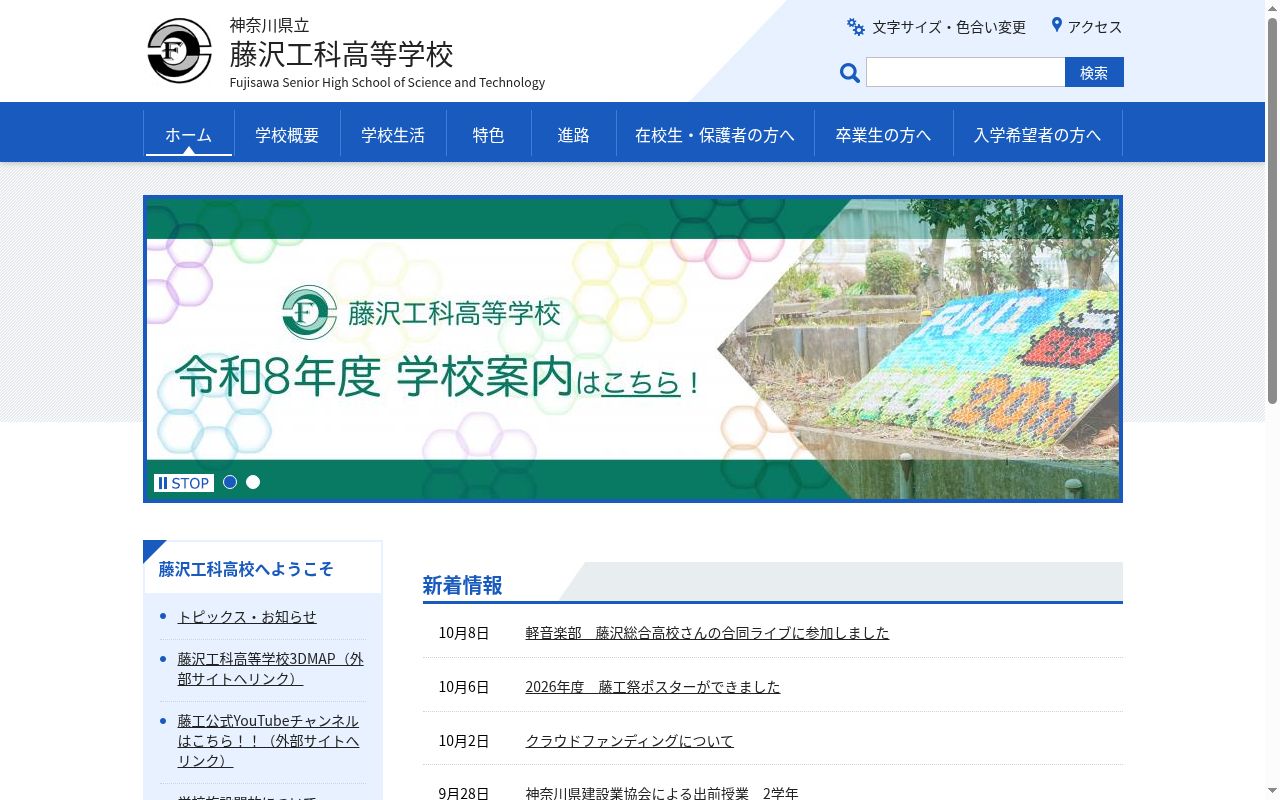Screen dimensions: 1280x800
Task: Open 神奈川県建設業協会による出前授業 news article
Action: pyautogui.click(x=662, y=792)
